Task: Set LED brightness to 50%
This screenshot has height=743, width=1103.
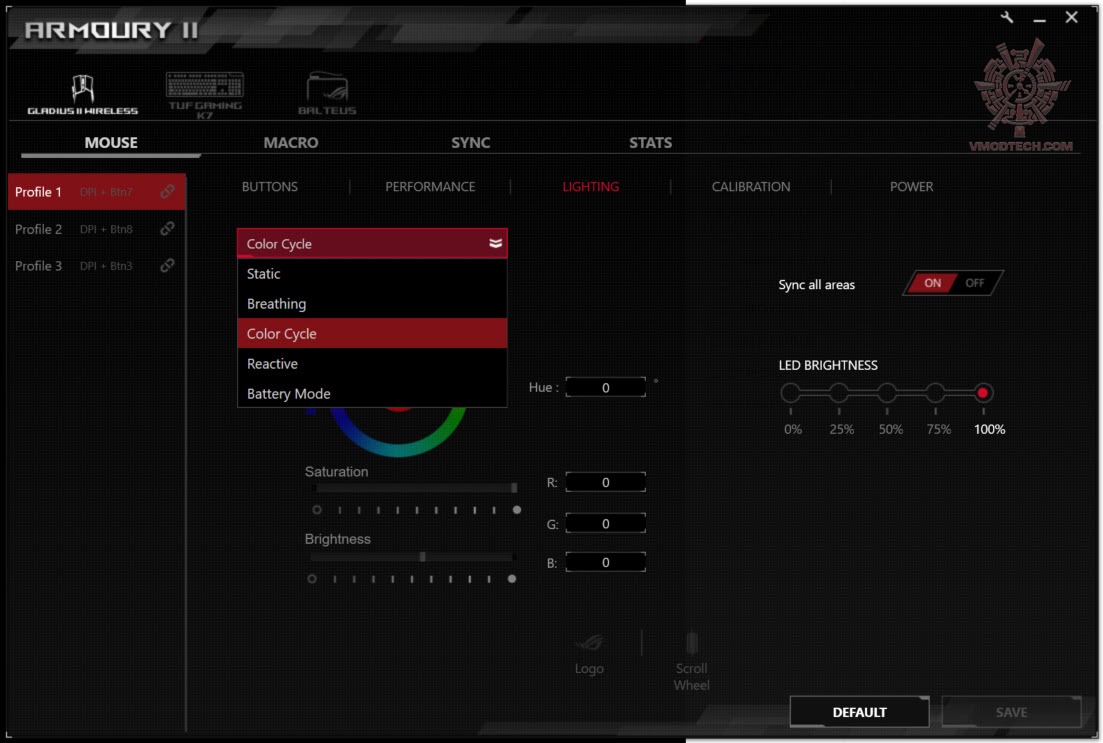Action: point(887,393)
